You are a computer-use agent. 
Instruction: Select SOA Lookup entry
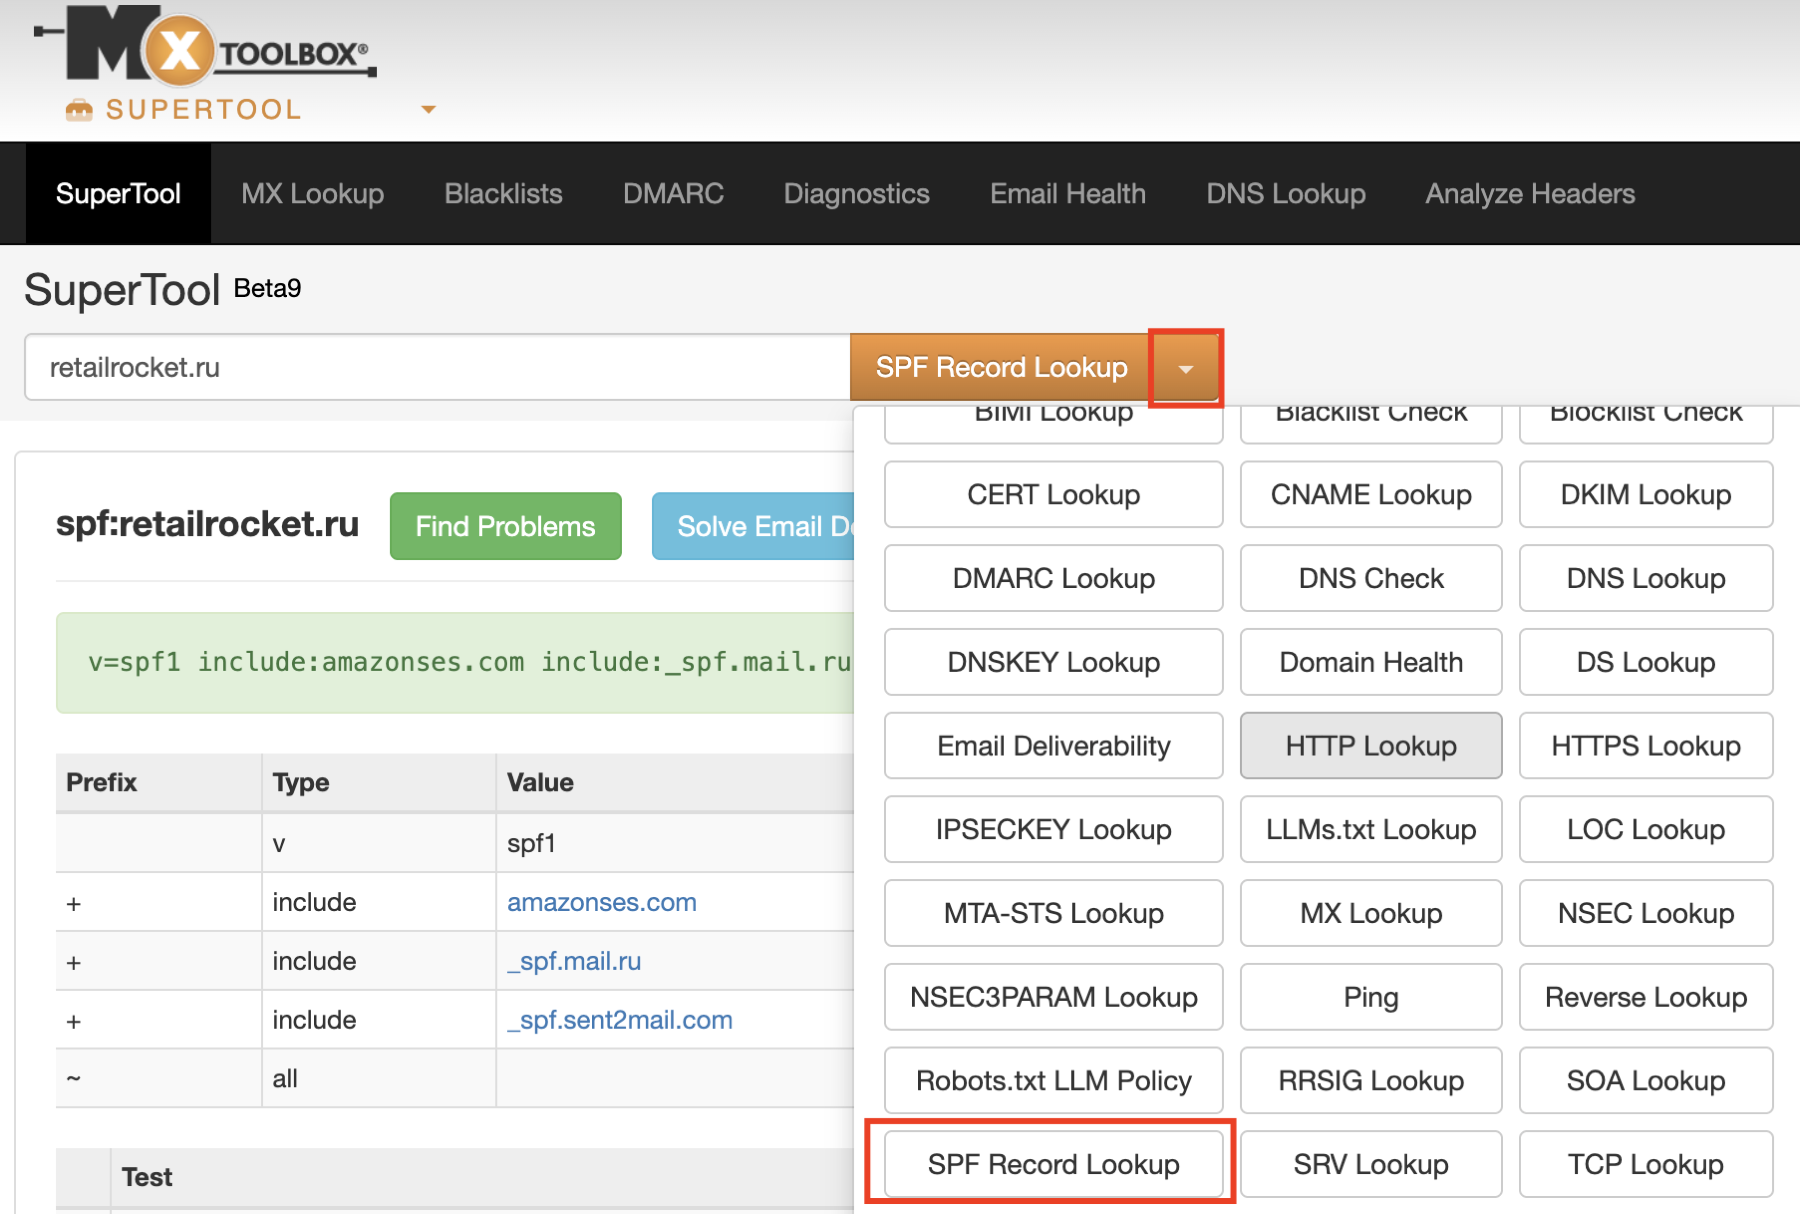(x=1646, y=1081)
